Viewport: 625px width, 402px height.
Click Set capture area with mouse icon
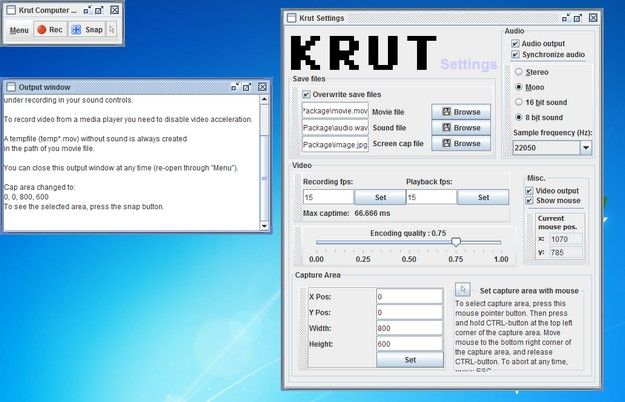coord(462,289)
